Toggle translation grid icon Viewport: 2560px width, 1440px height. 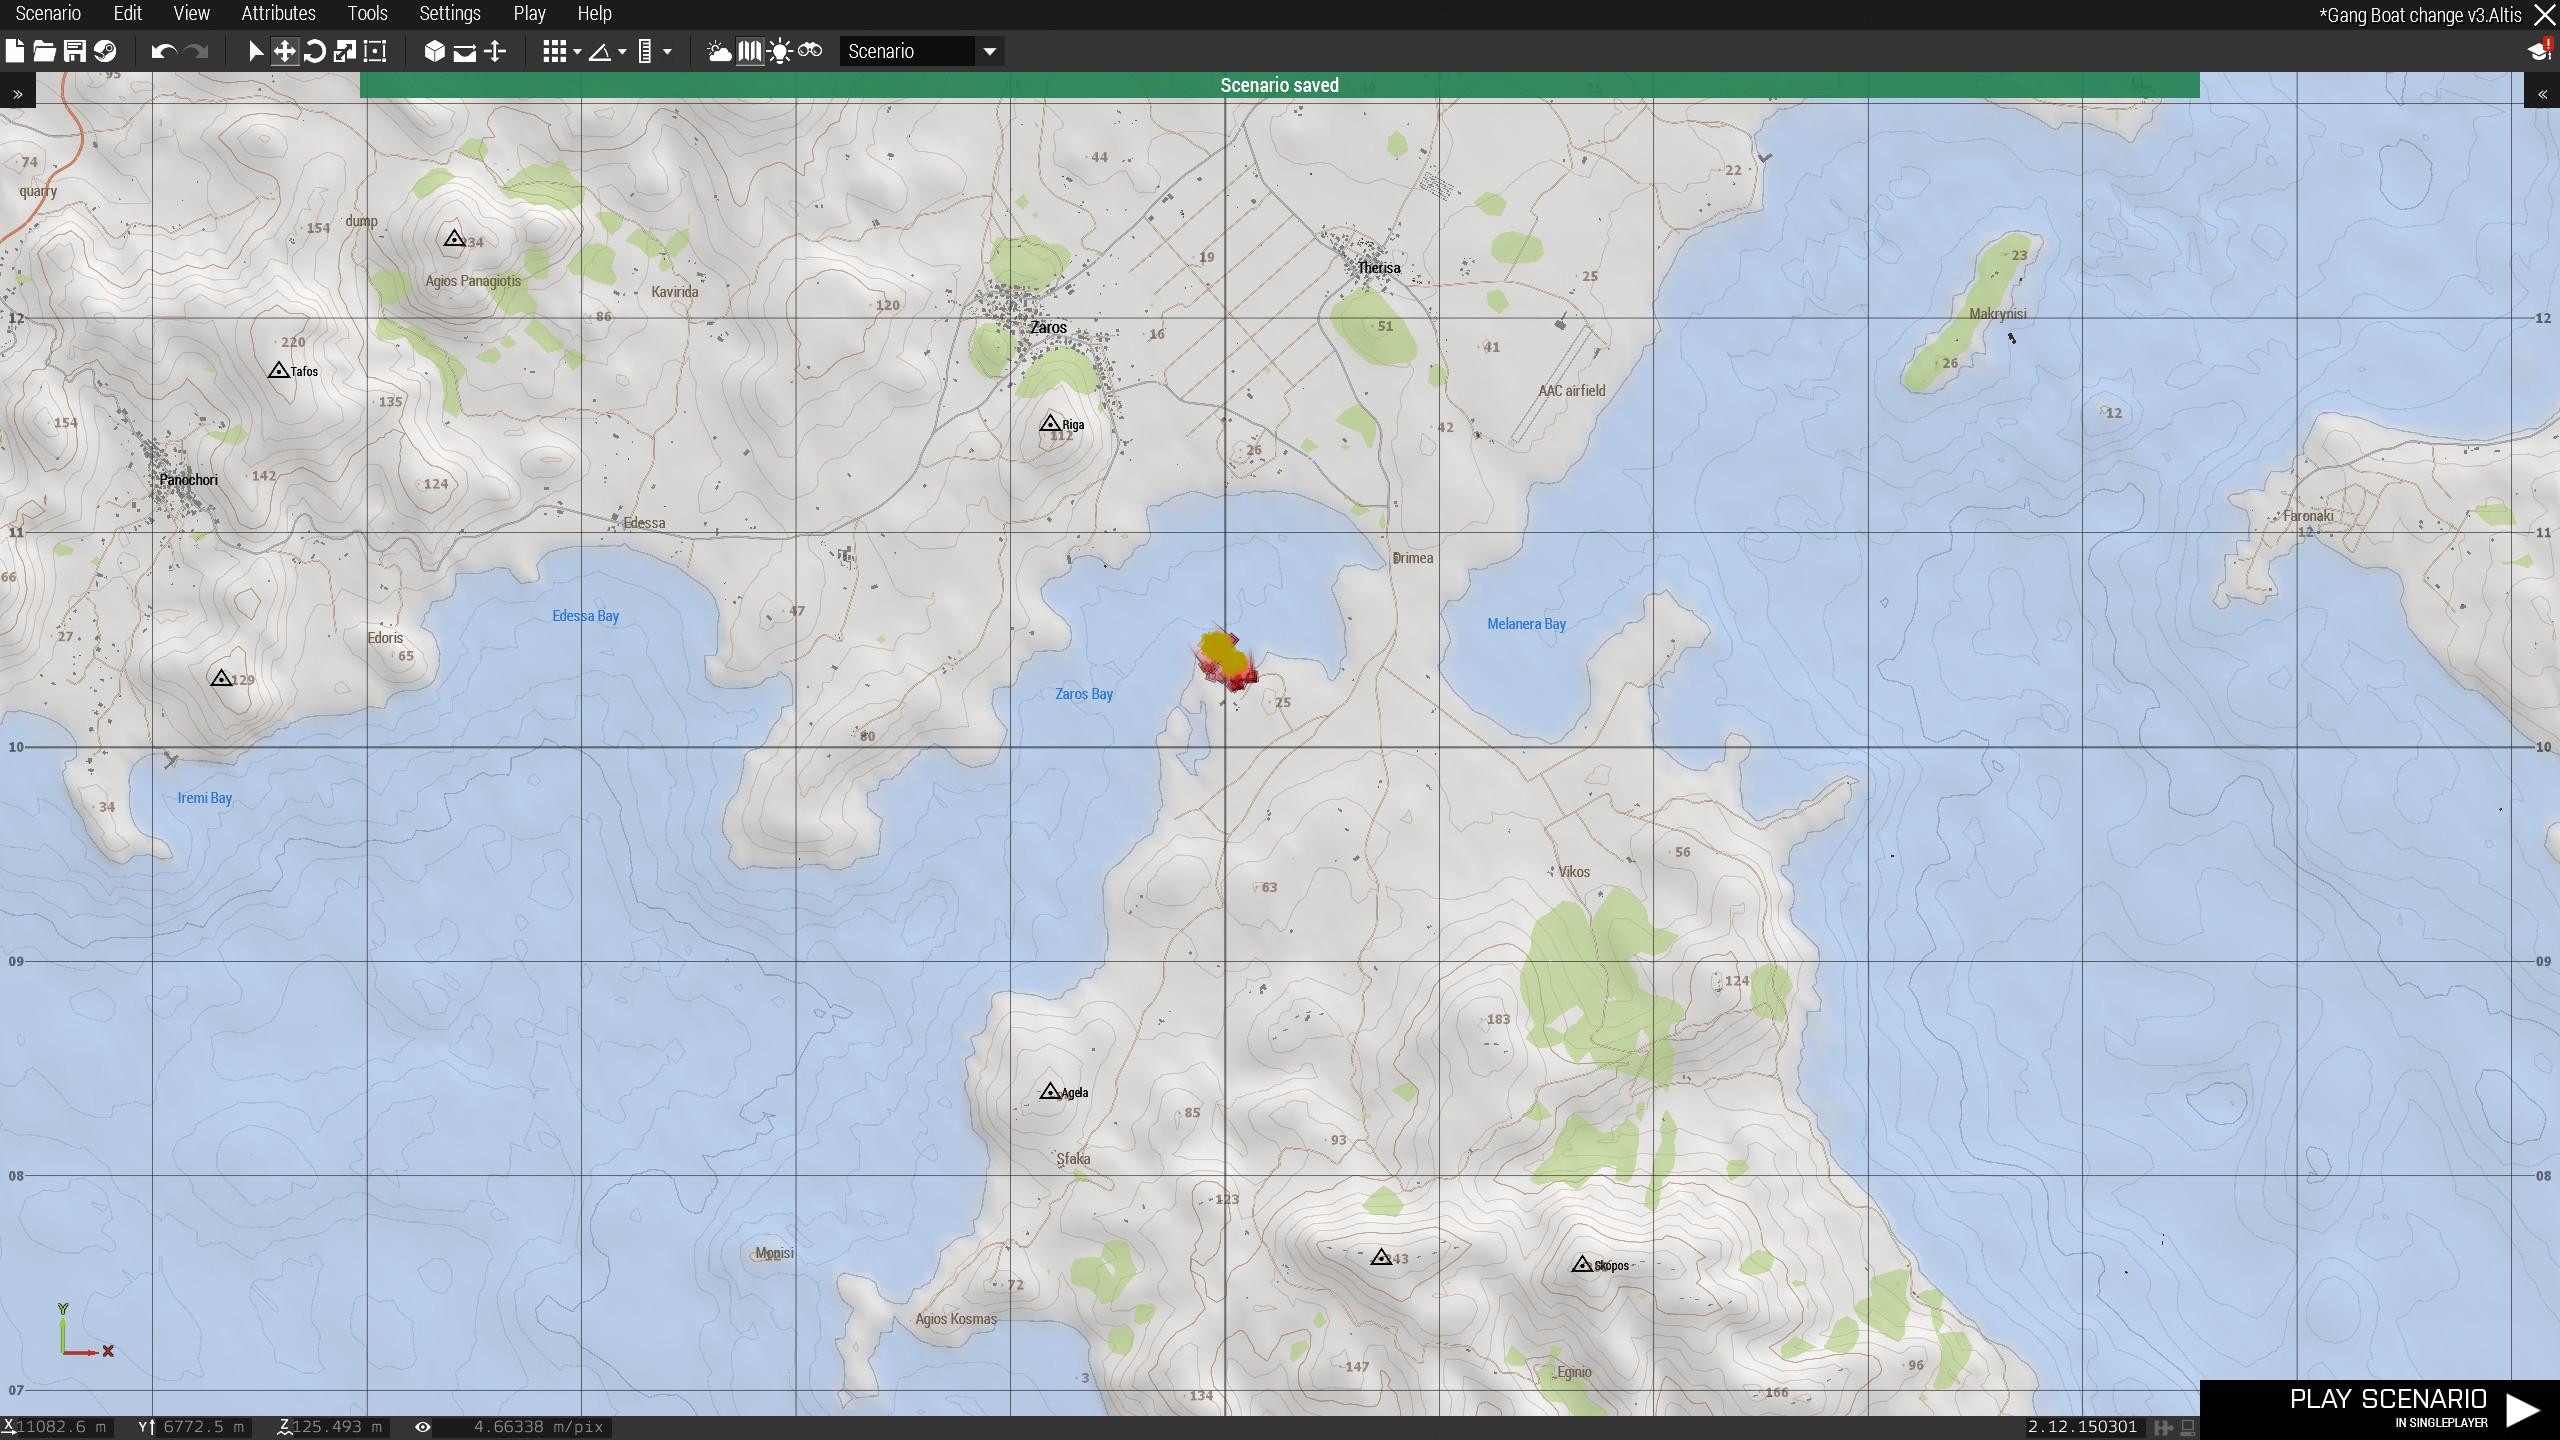coord(554,51)
